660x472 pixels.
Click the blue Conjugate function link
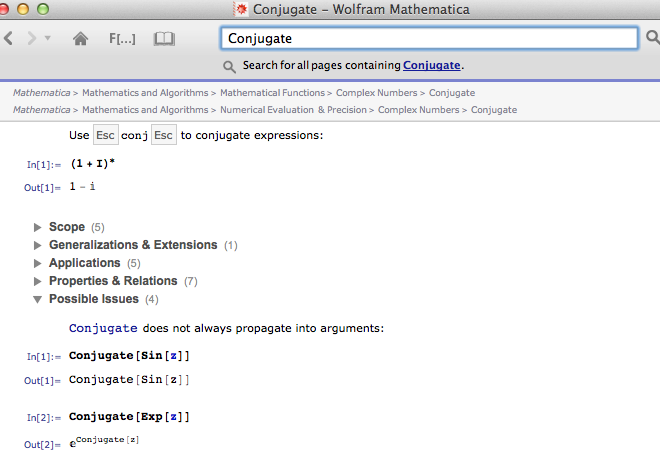[103, 328]
